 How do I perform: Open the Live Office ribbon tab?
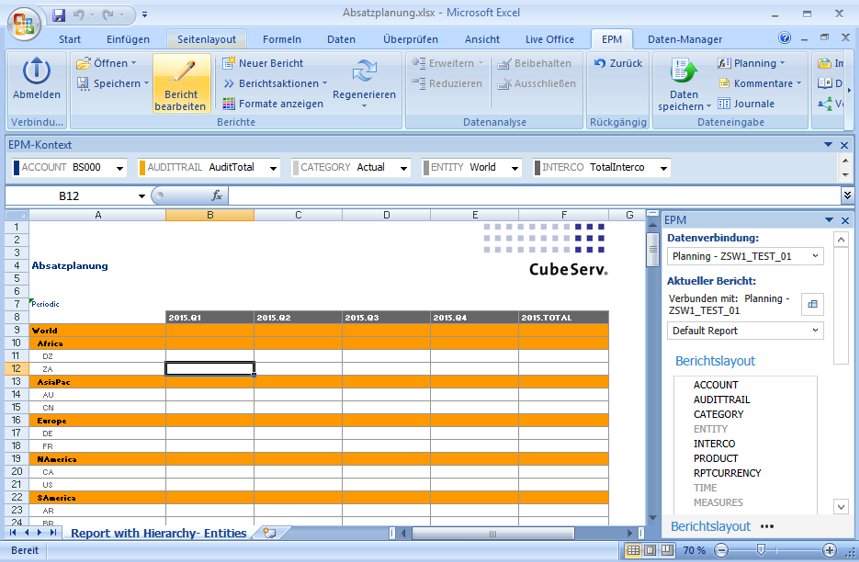(x=549, y=39)
